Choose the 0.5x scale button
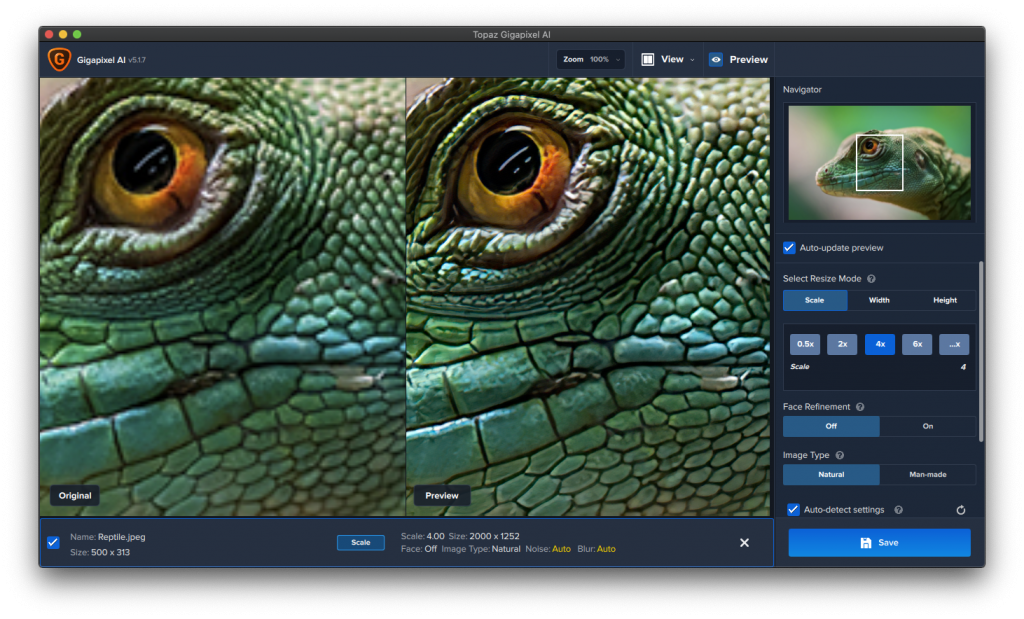1024x619 pixels. (805, 344)
